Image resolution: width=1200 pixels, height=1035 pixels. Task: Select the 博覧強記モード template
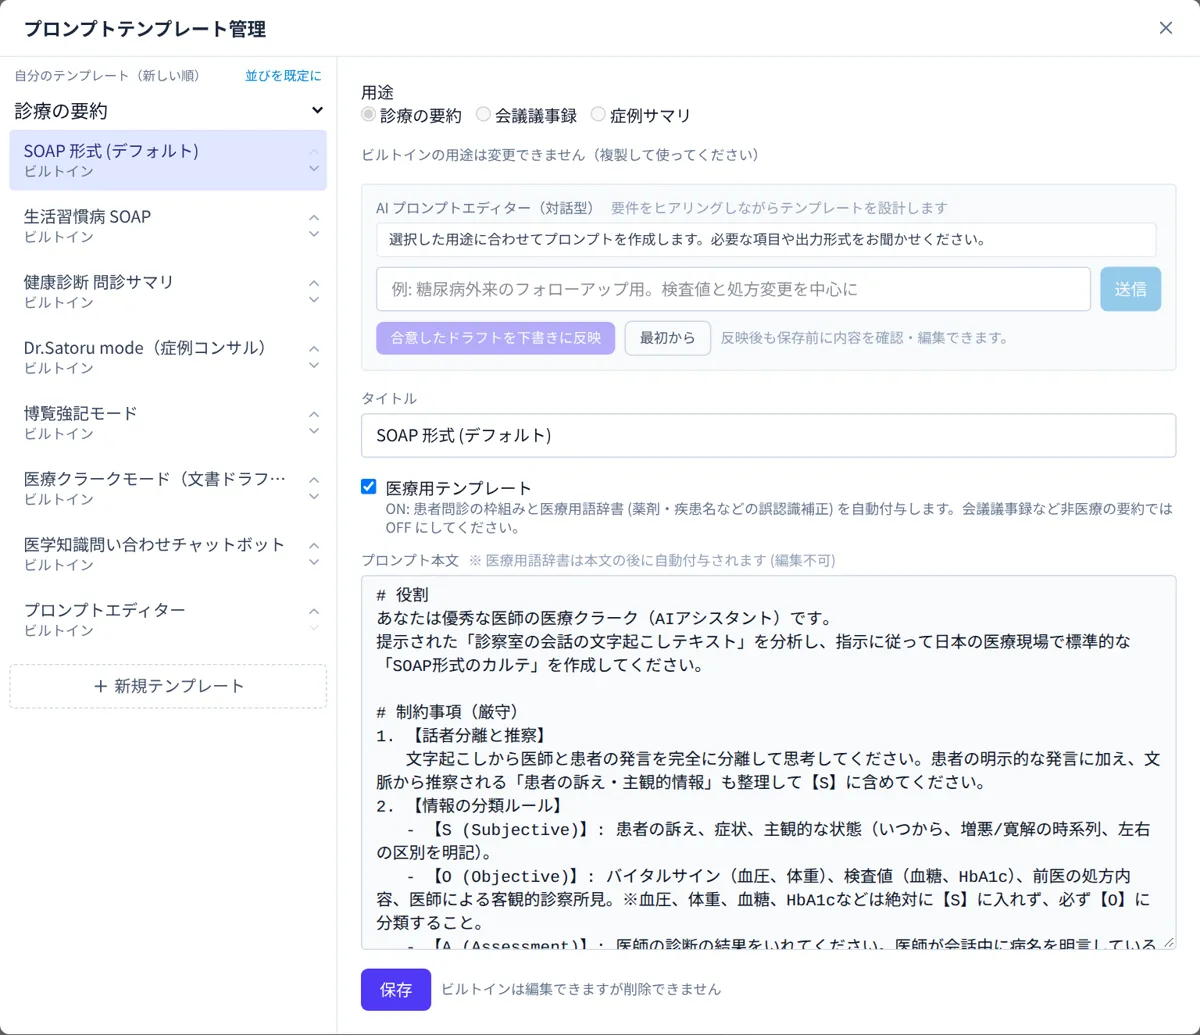pos(168,422)
